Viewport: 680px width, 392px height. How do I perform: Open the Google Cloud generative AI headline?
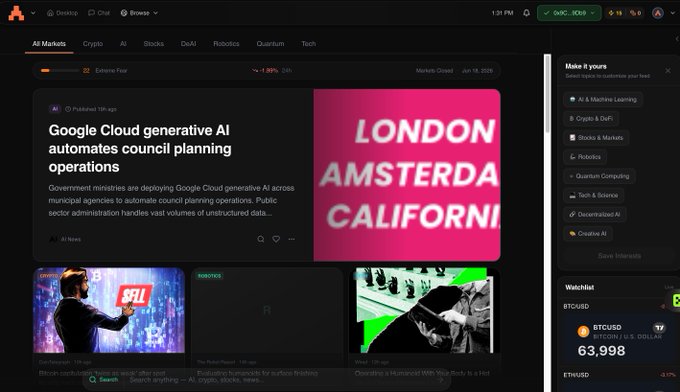tap(140, 148)
